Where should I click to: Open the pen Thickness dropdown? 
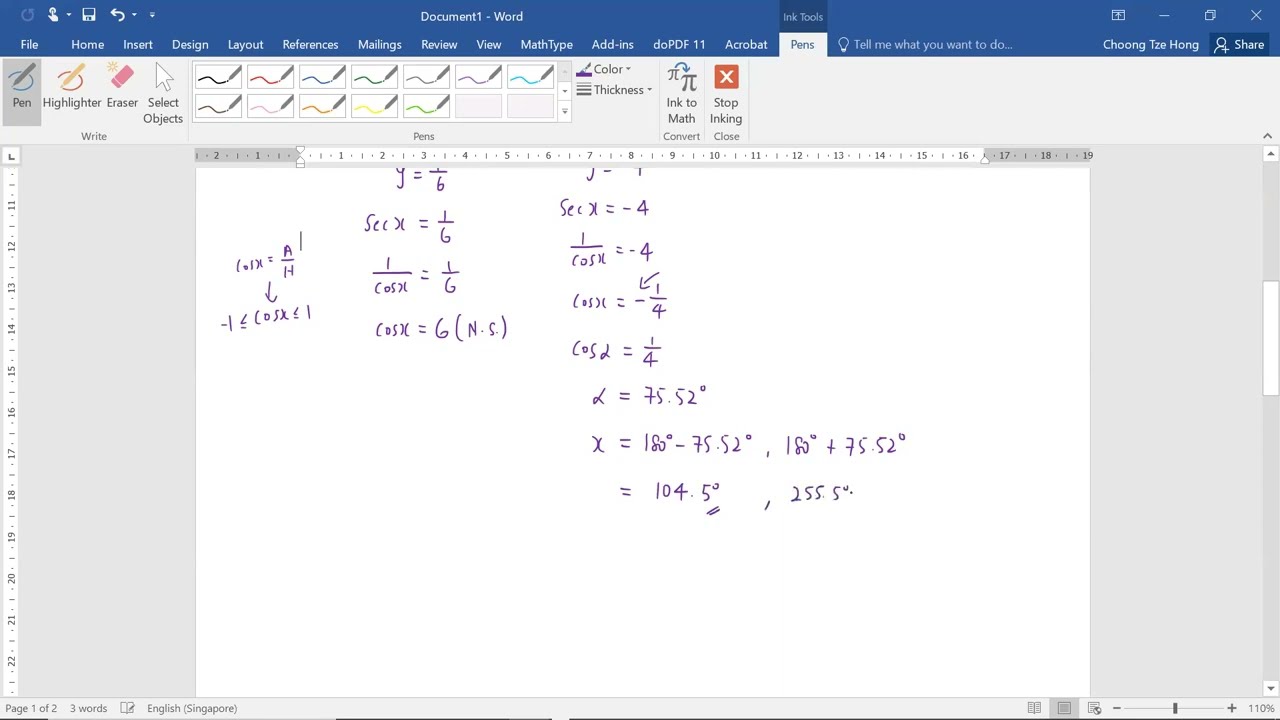614,90
